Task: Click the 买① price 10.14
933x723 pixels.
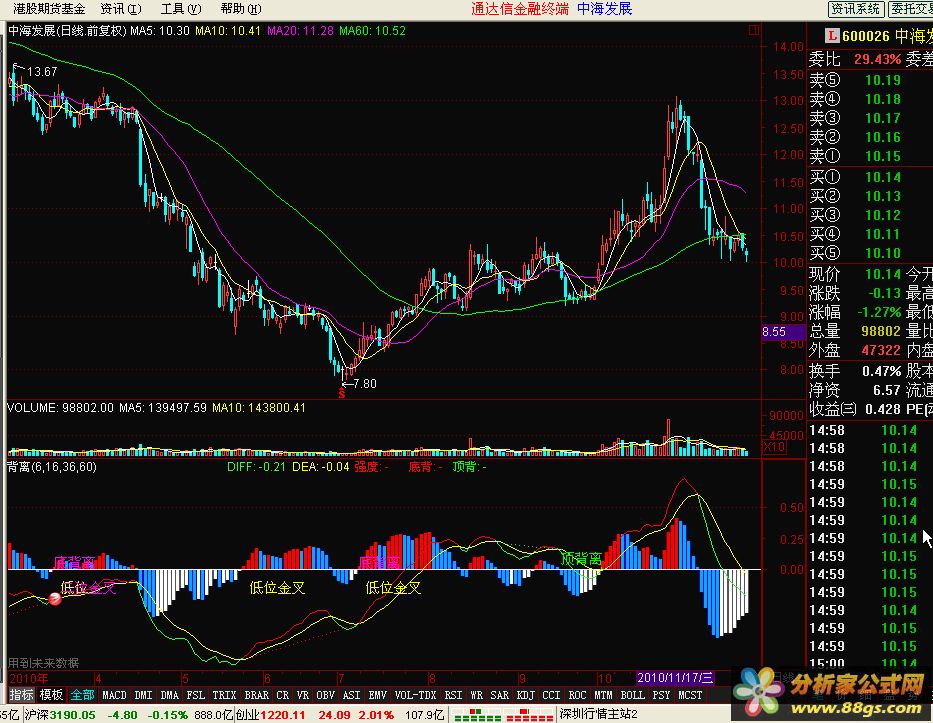Action: (882, 177)
